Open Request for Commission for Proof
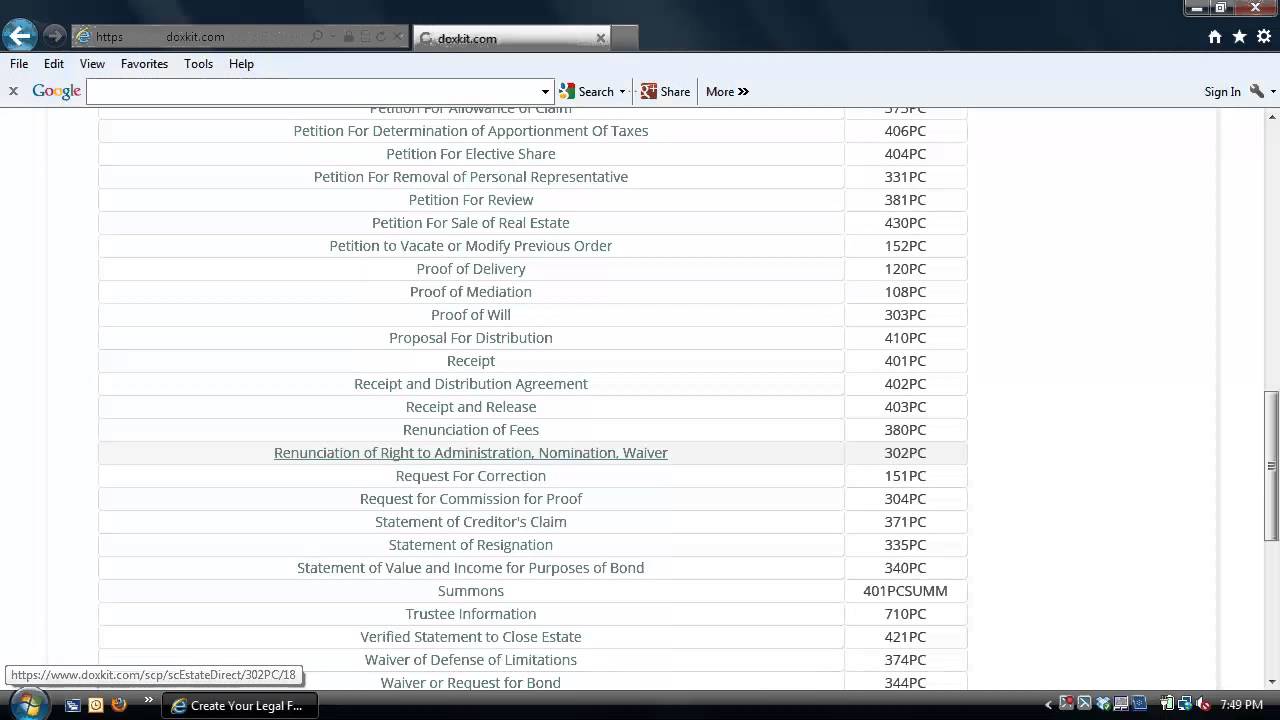Viewport: 1280px width, 720px height. point(471,499)
